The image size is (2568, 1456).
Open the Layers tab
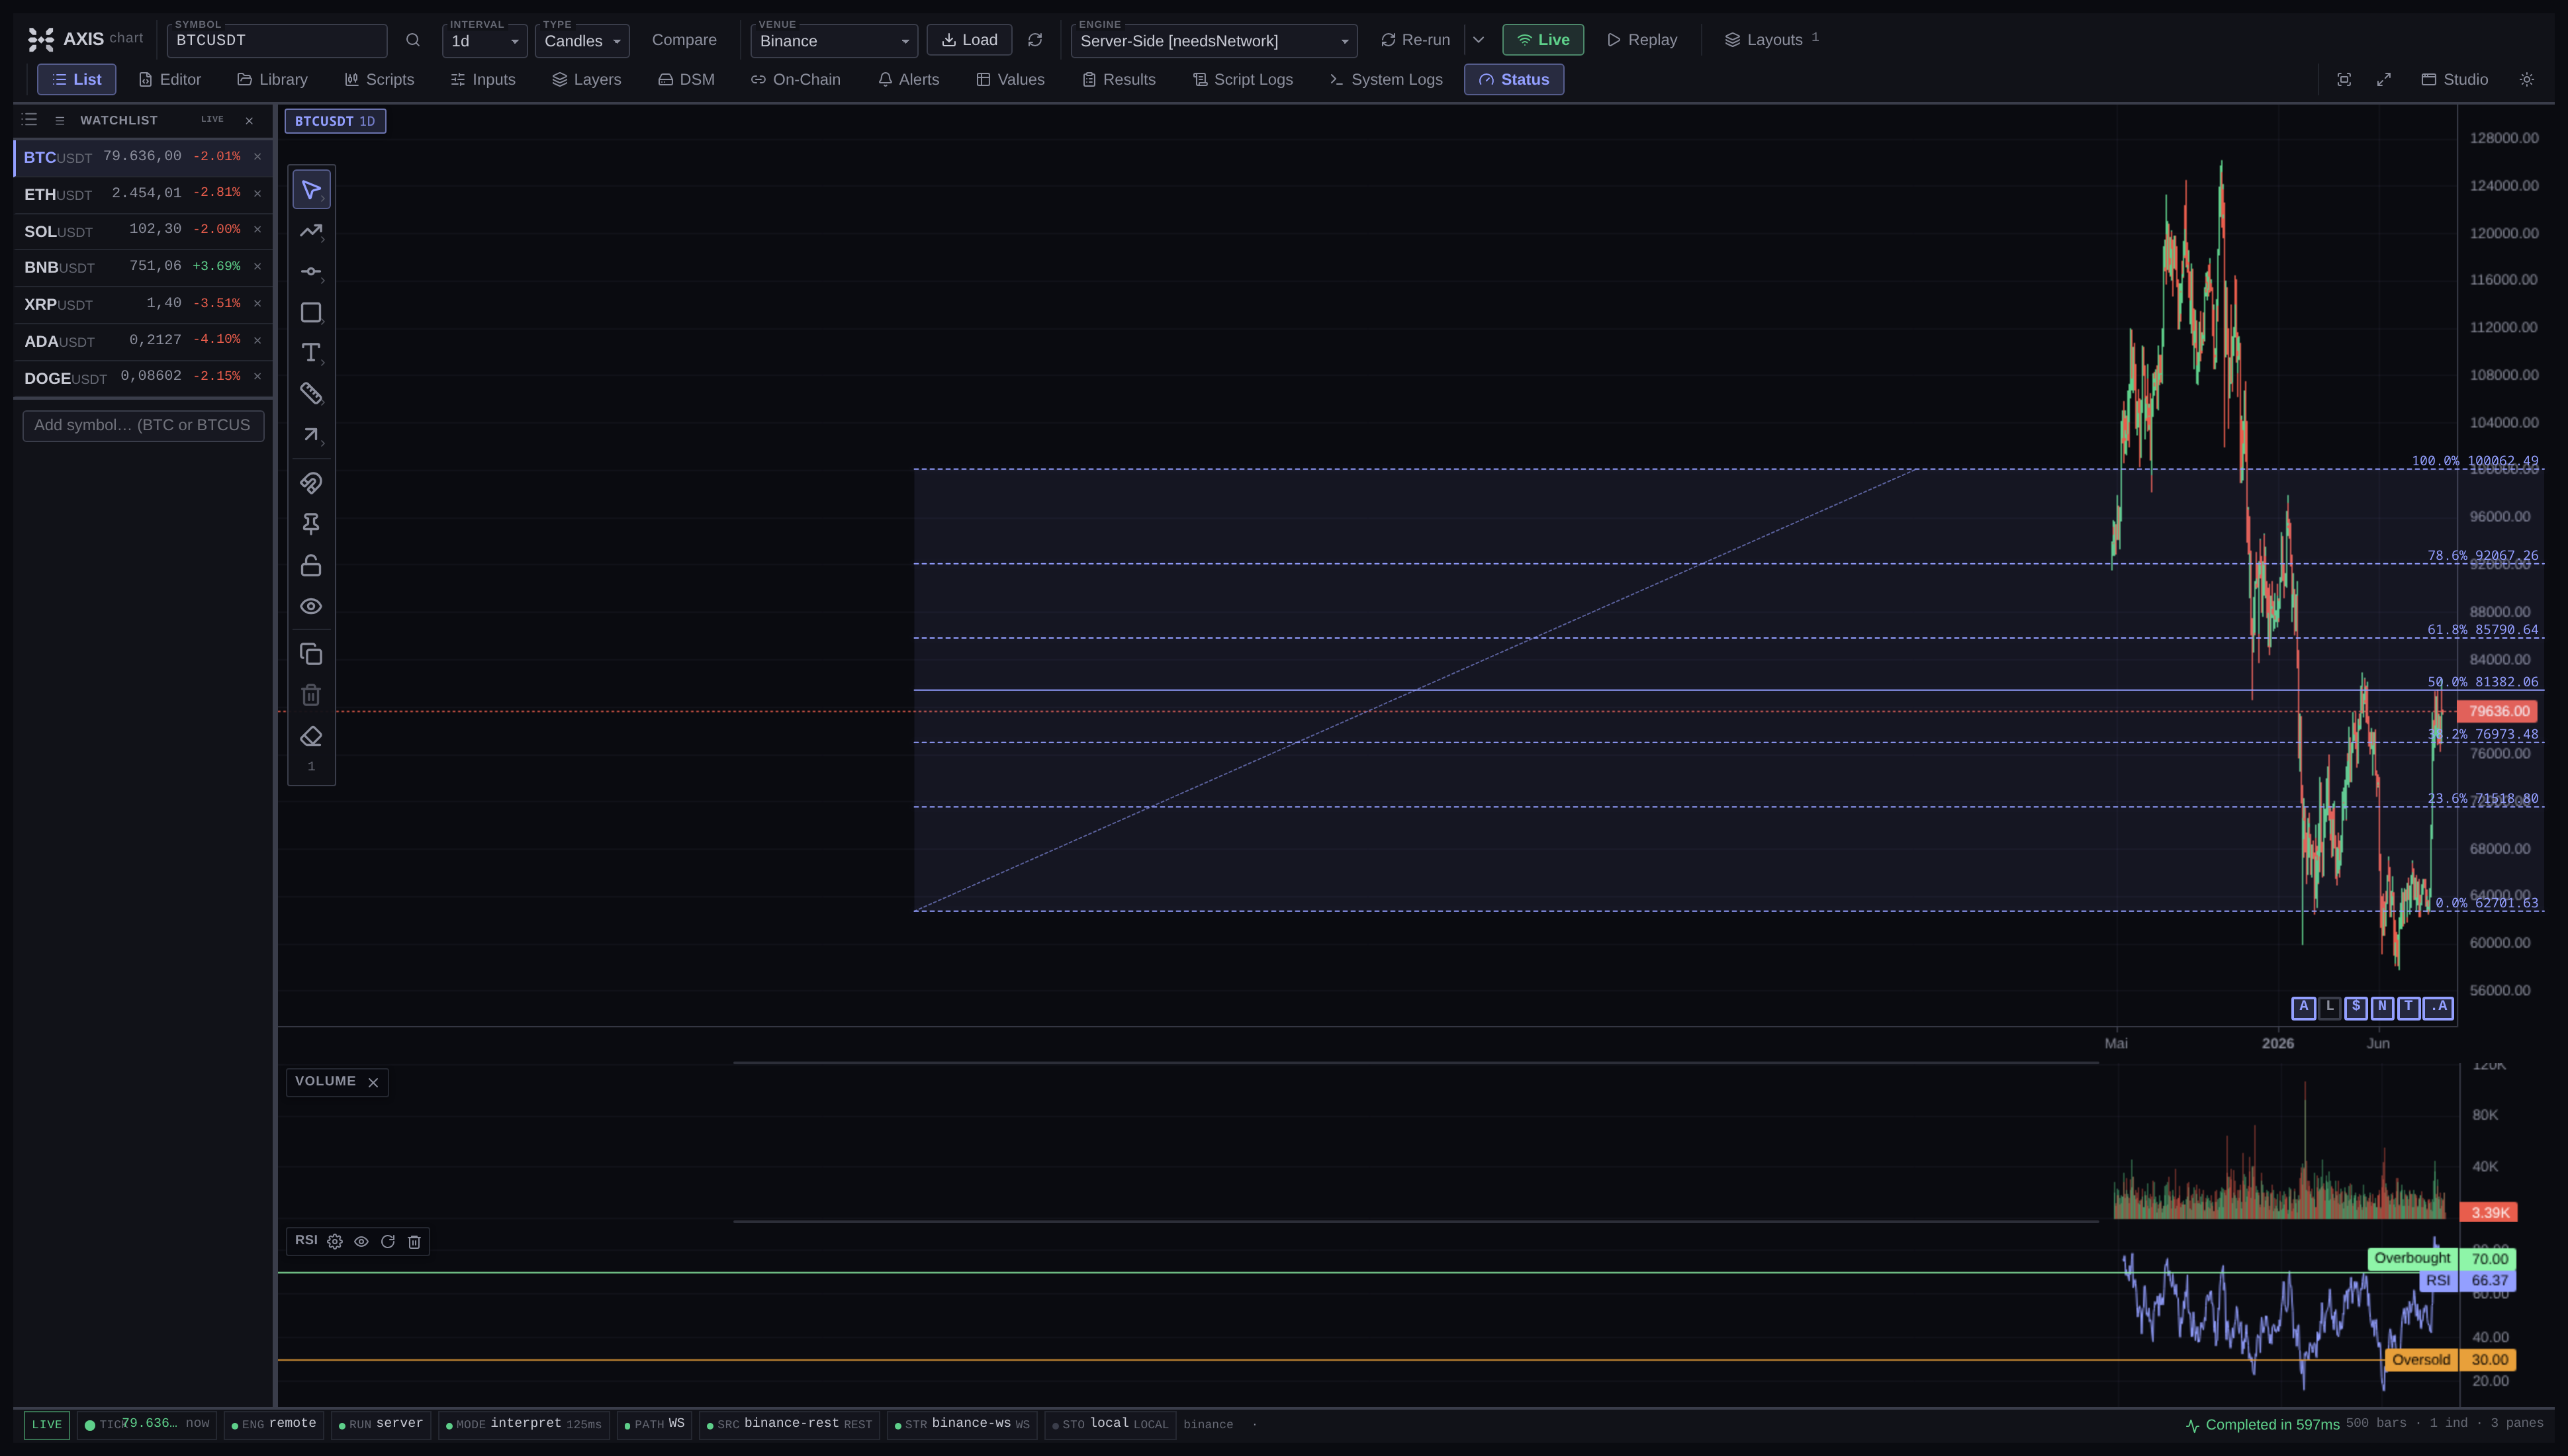click(587, 80)
